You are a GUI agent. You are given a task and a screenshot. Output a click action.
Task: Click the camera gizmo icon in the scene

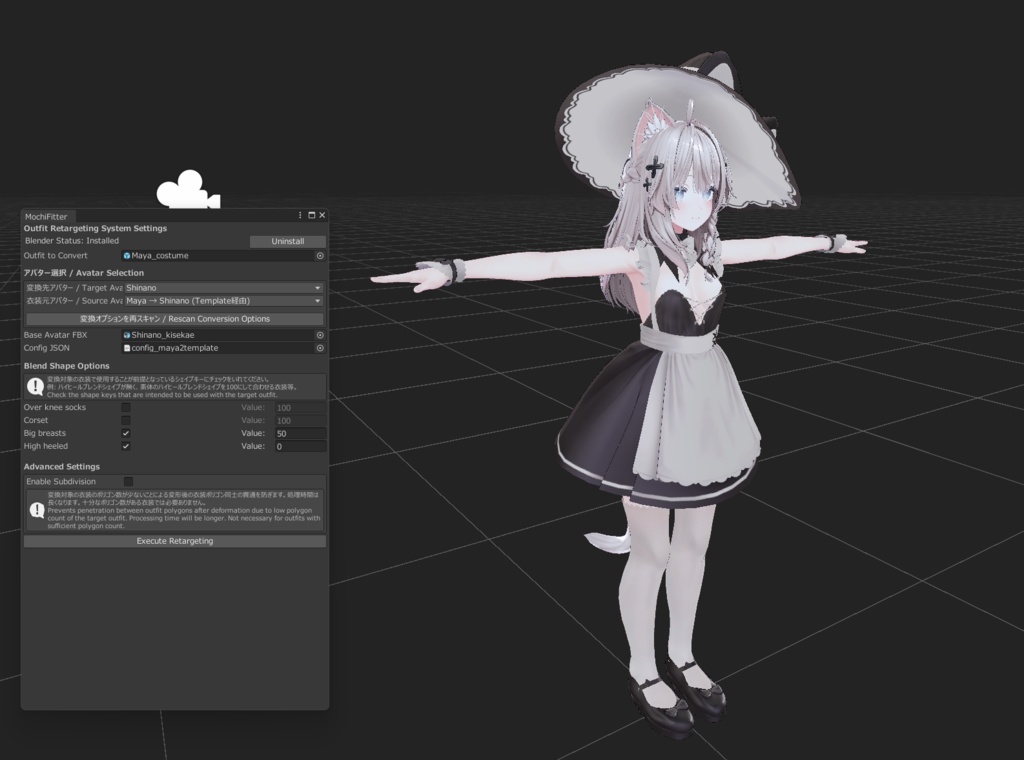point(188,189)
